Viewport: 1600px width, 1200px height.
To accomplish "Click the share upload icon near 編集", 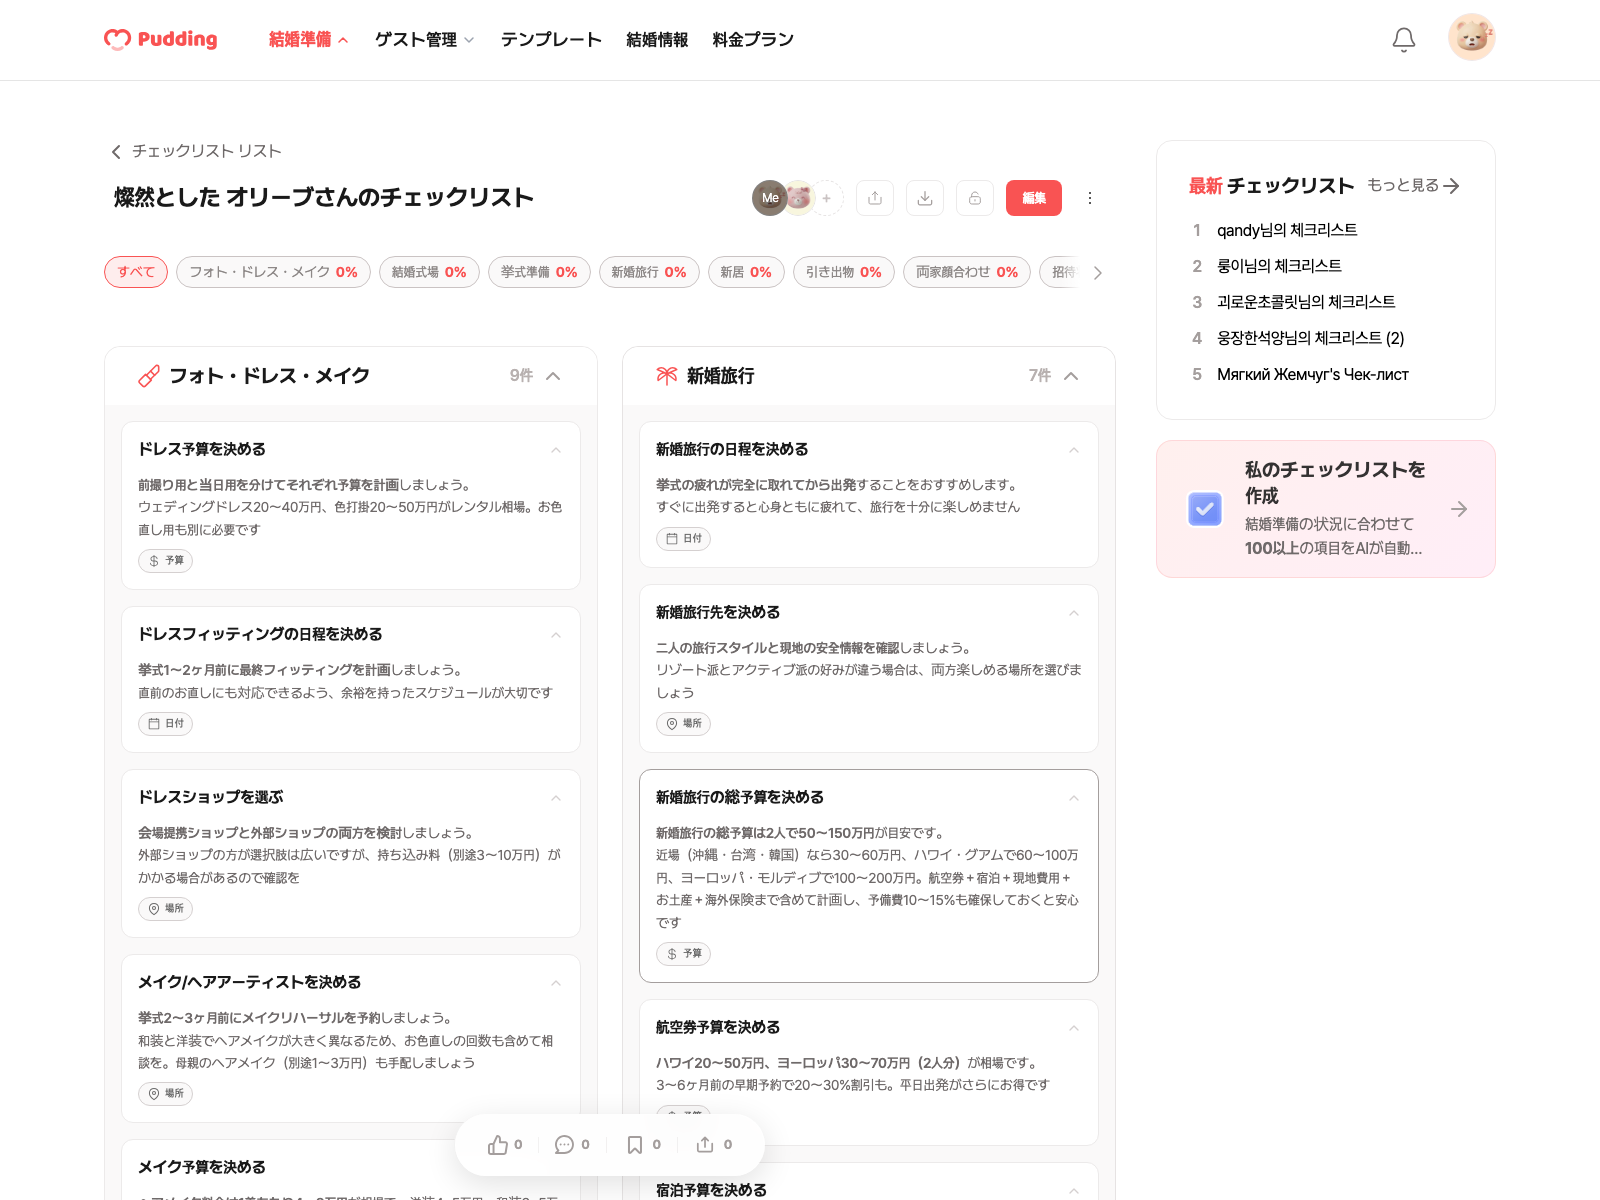I will pyautogui.click(x=875, y=198).
